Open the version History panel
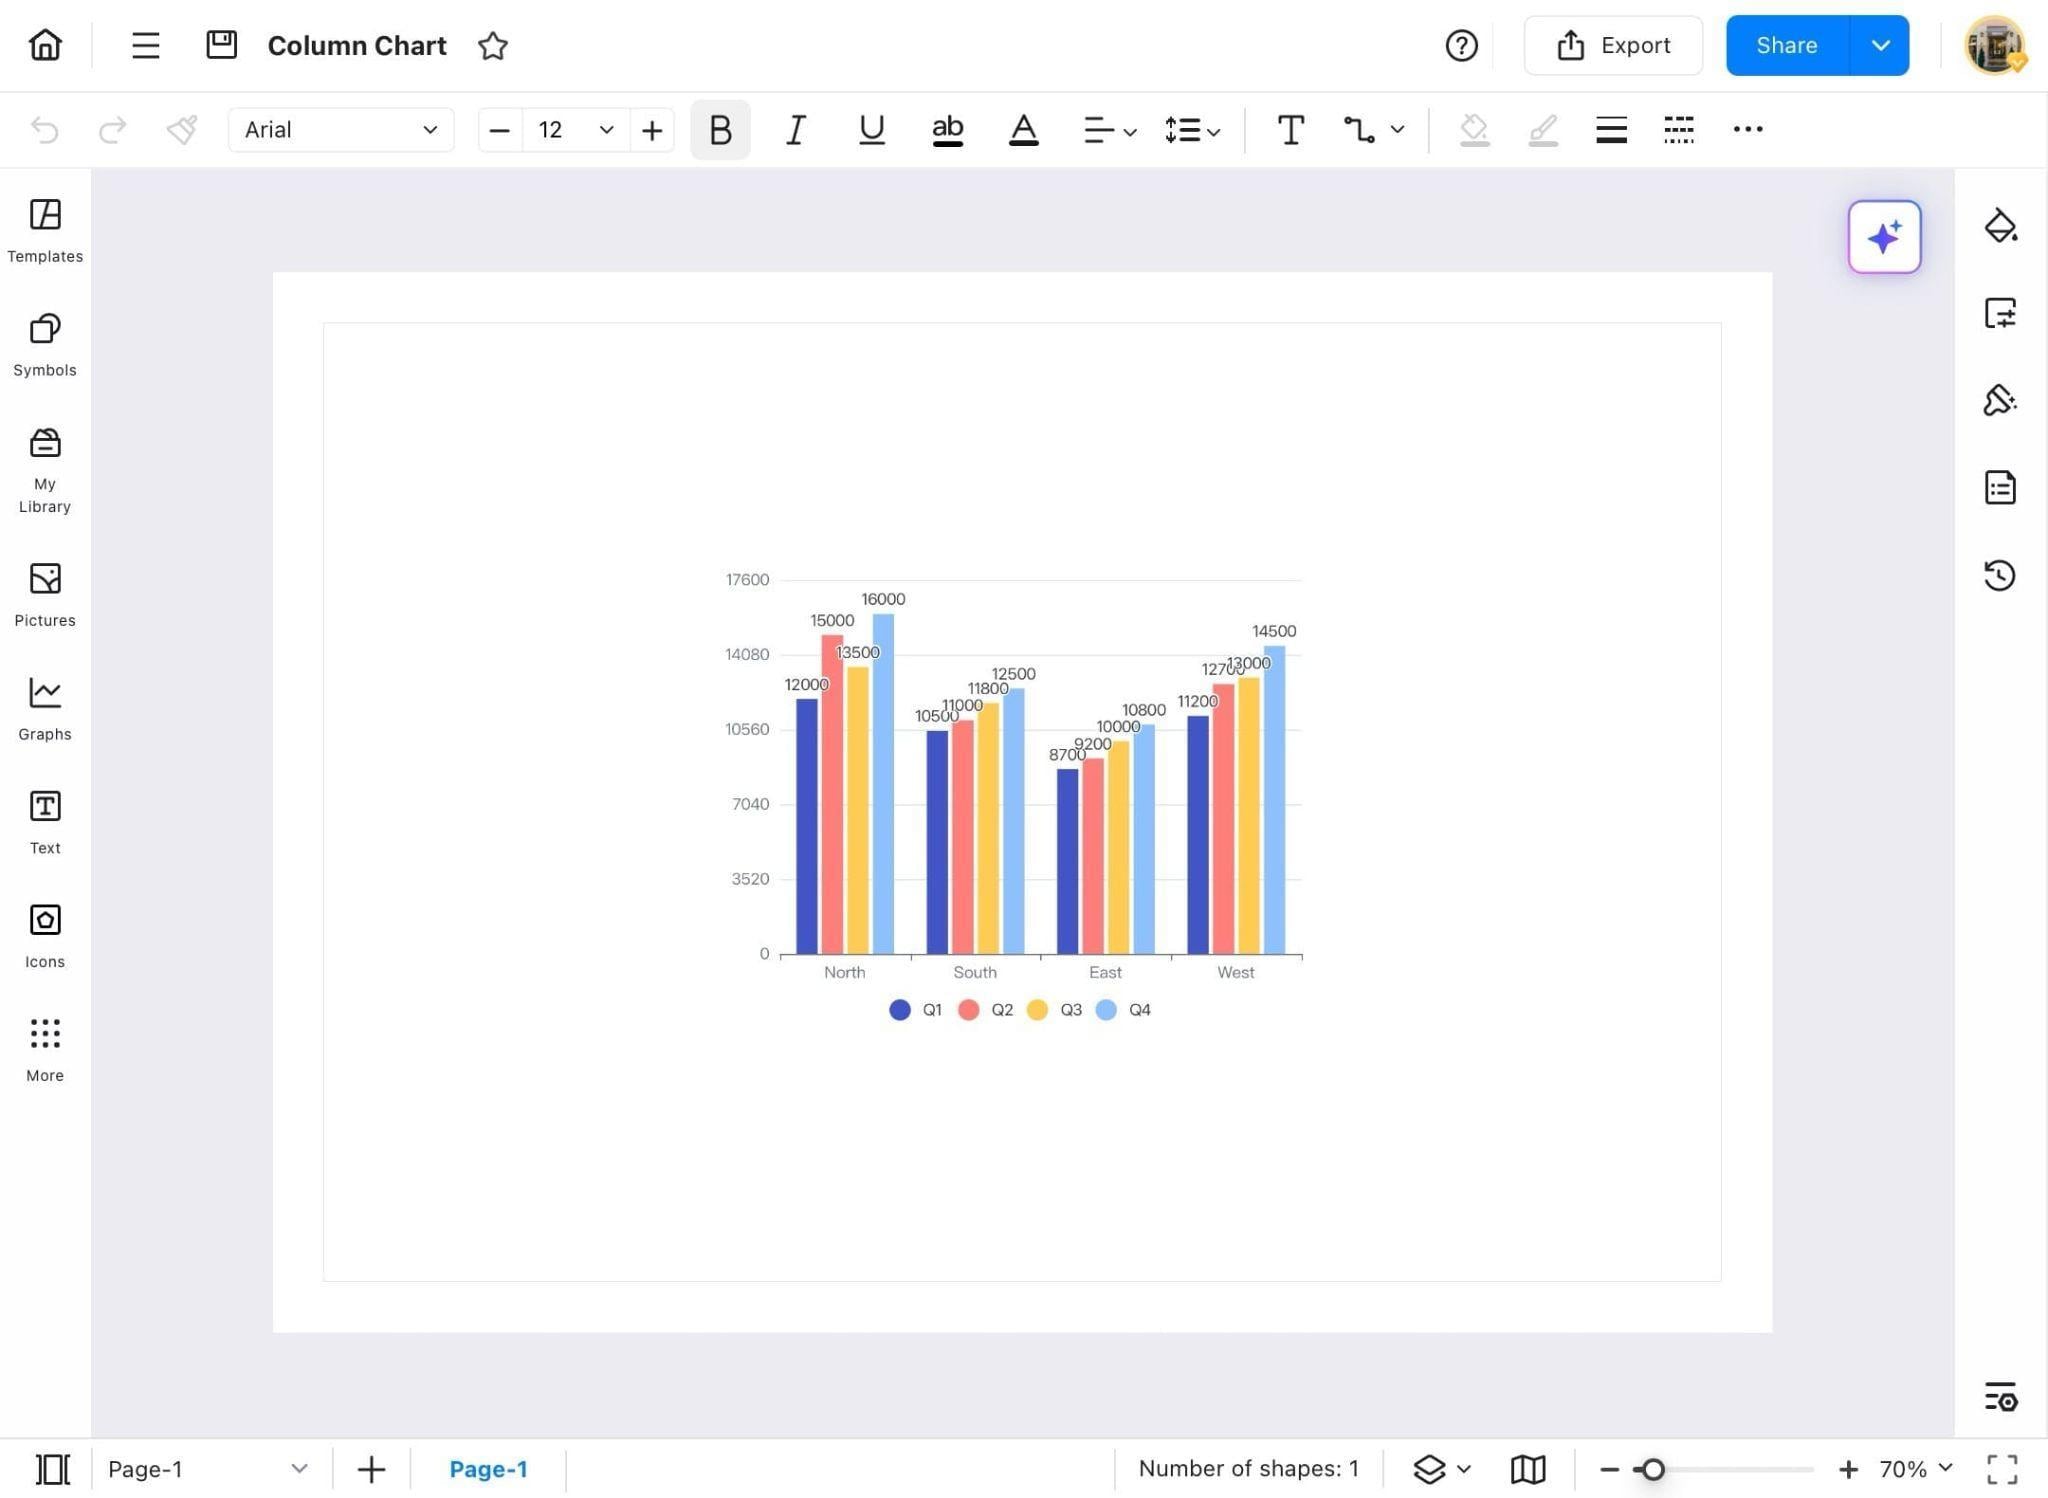This screenshot has width=2048, height=1498. click(x=2000, y=575)
